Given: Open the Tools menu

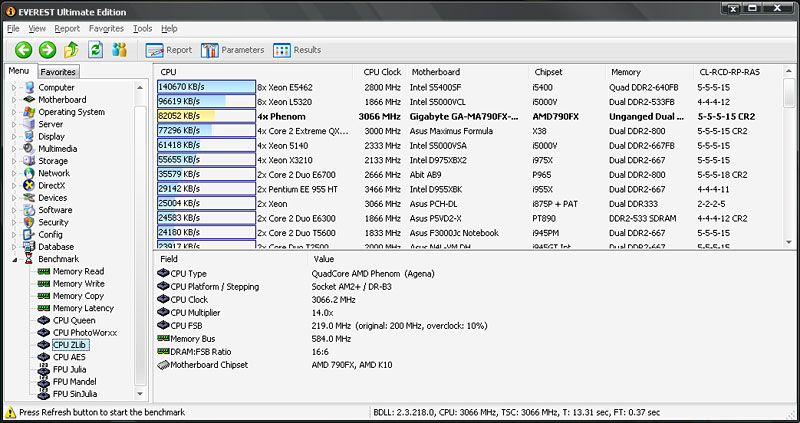Looking at the screenshot, I should (143, 29).
